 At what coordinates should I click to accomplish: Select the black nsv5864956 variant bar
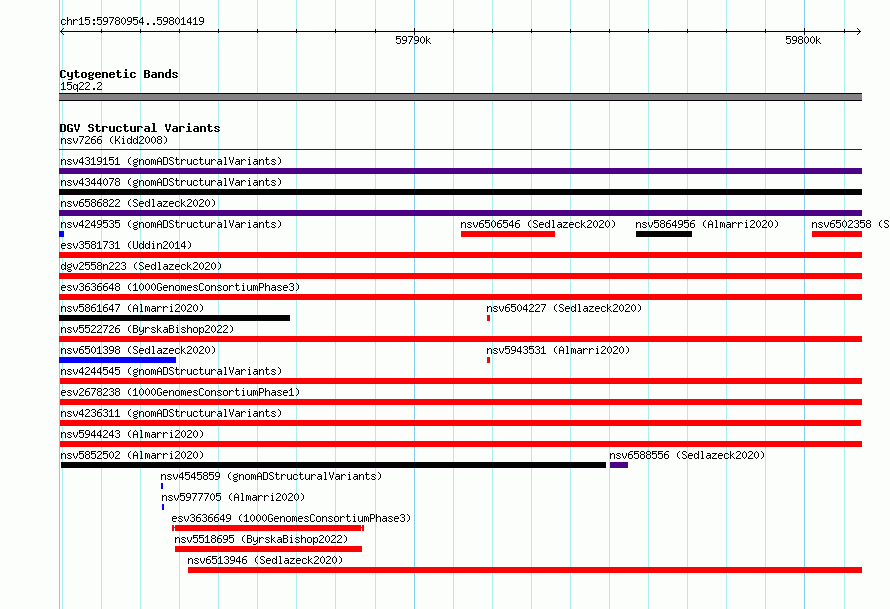point(664,234)
